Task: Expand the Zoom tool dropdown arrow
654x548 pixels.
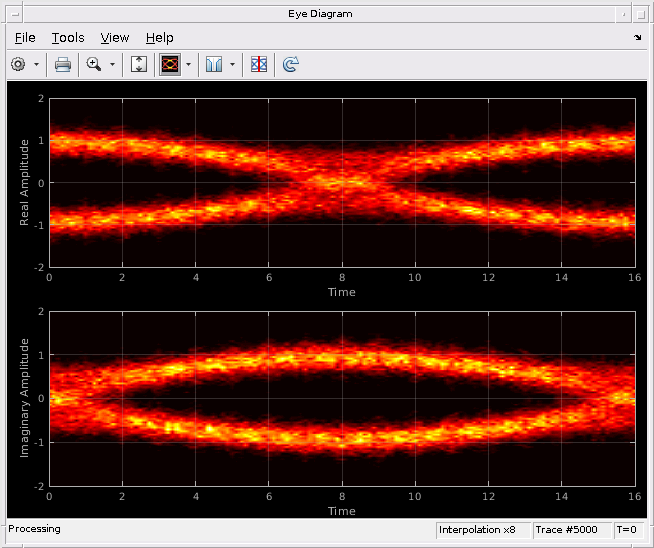Action: pos(112,64)
